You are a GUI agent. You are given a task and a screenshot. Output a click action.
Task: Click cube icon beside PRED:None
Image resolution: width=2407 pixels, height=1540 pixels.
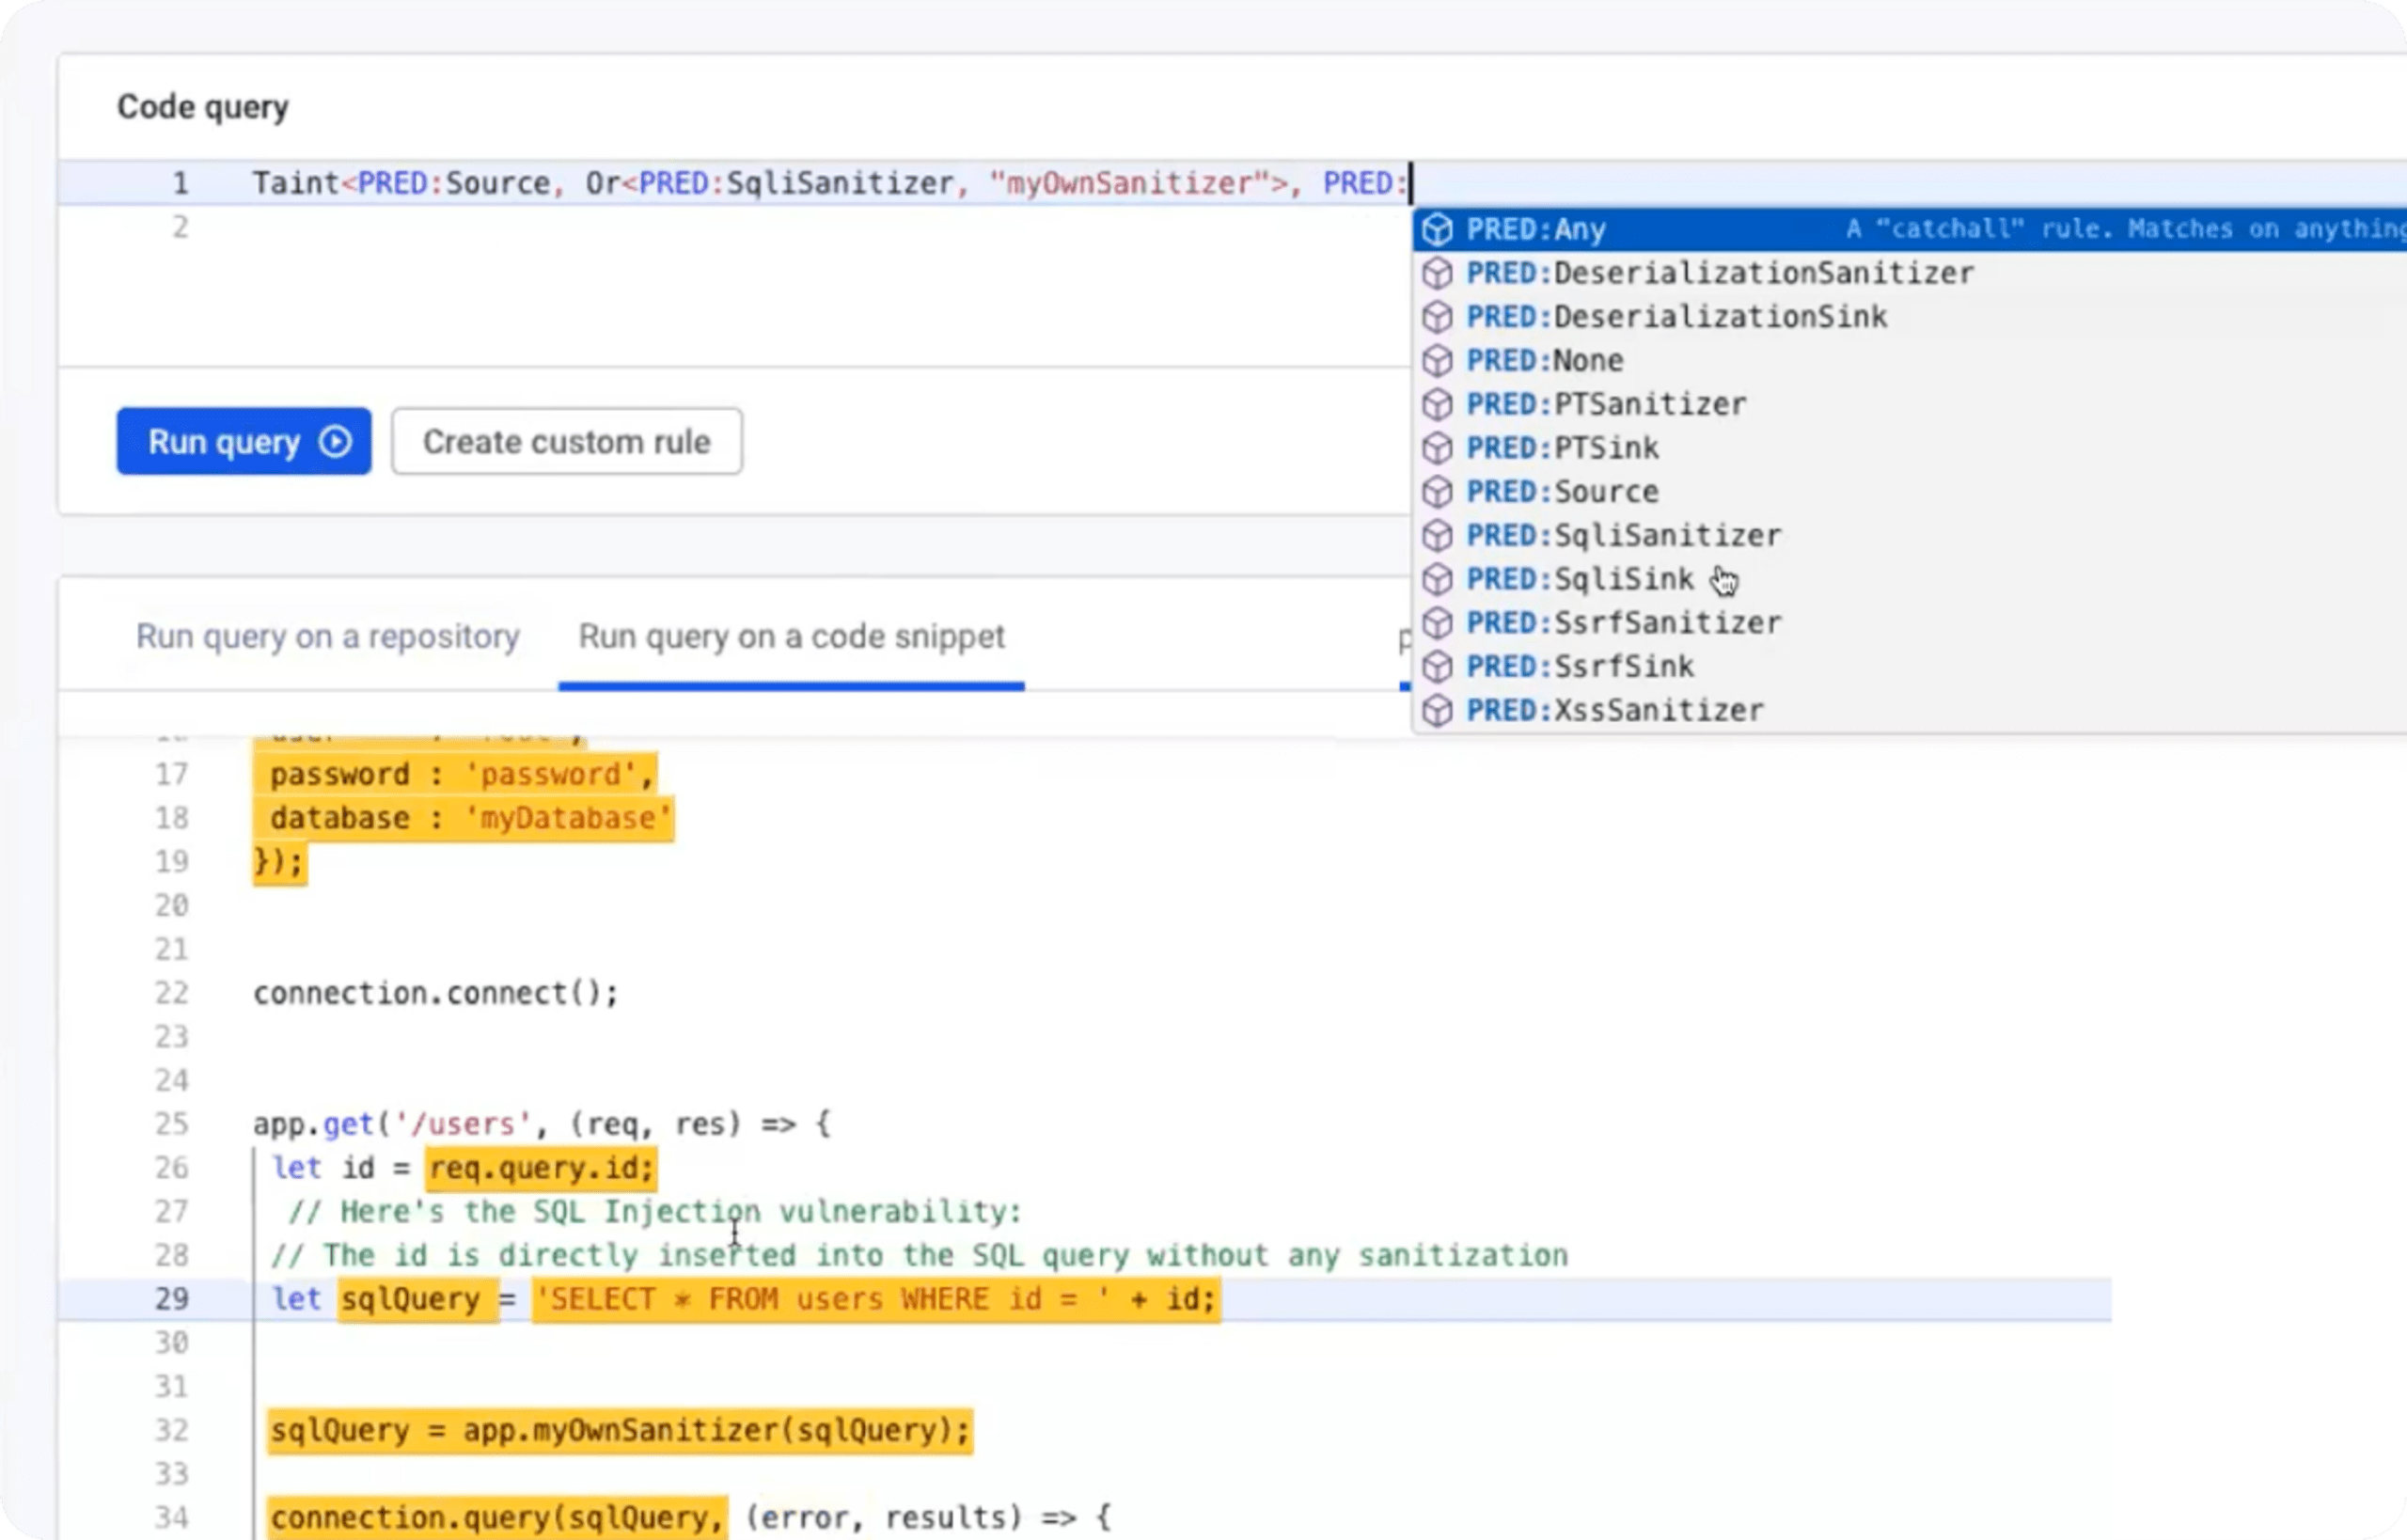tap(1437, 360)
